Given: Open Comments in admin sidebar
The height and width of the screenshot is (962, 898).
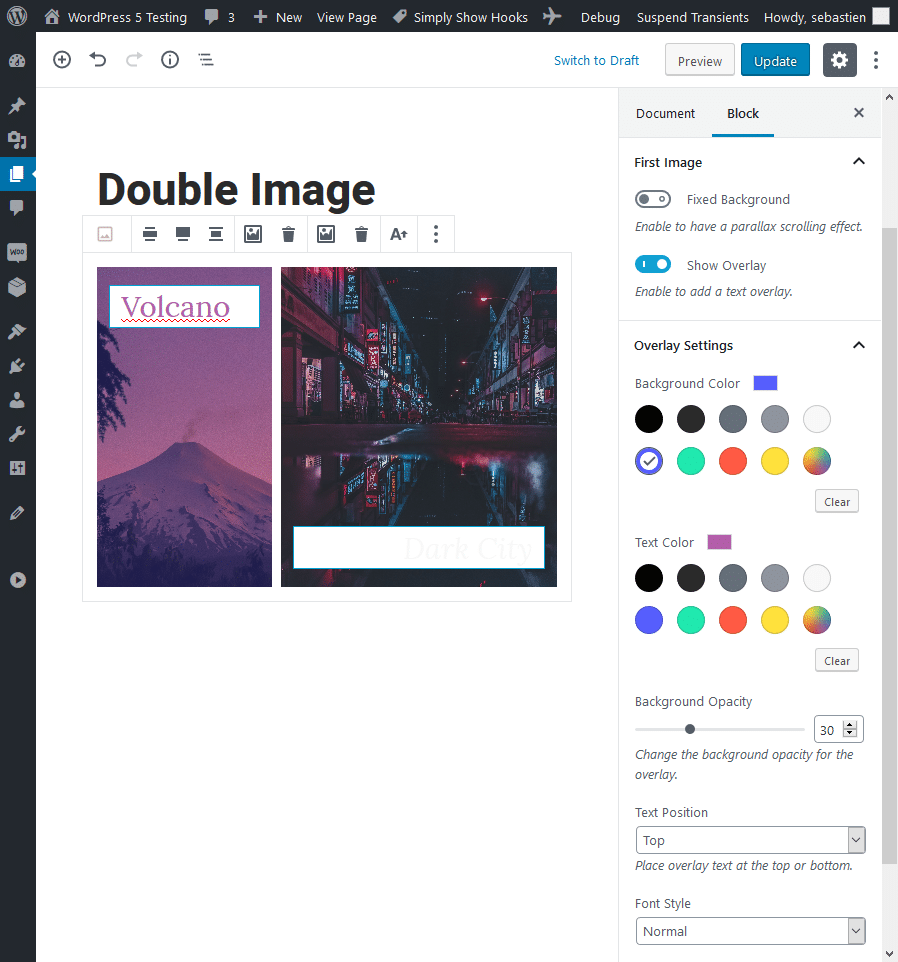Looking at the screenshot, I should [17, 207].
